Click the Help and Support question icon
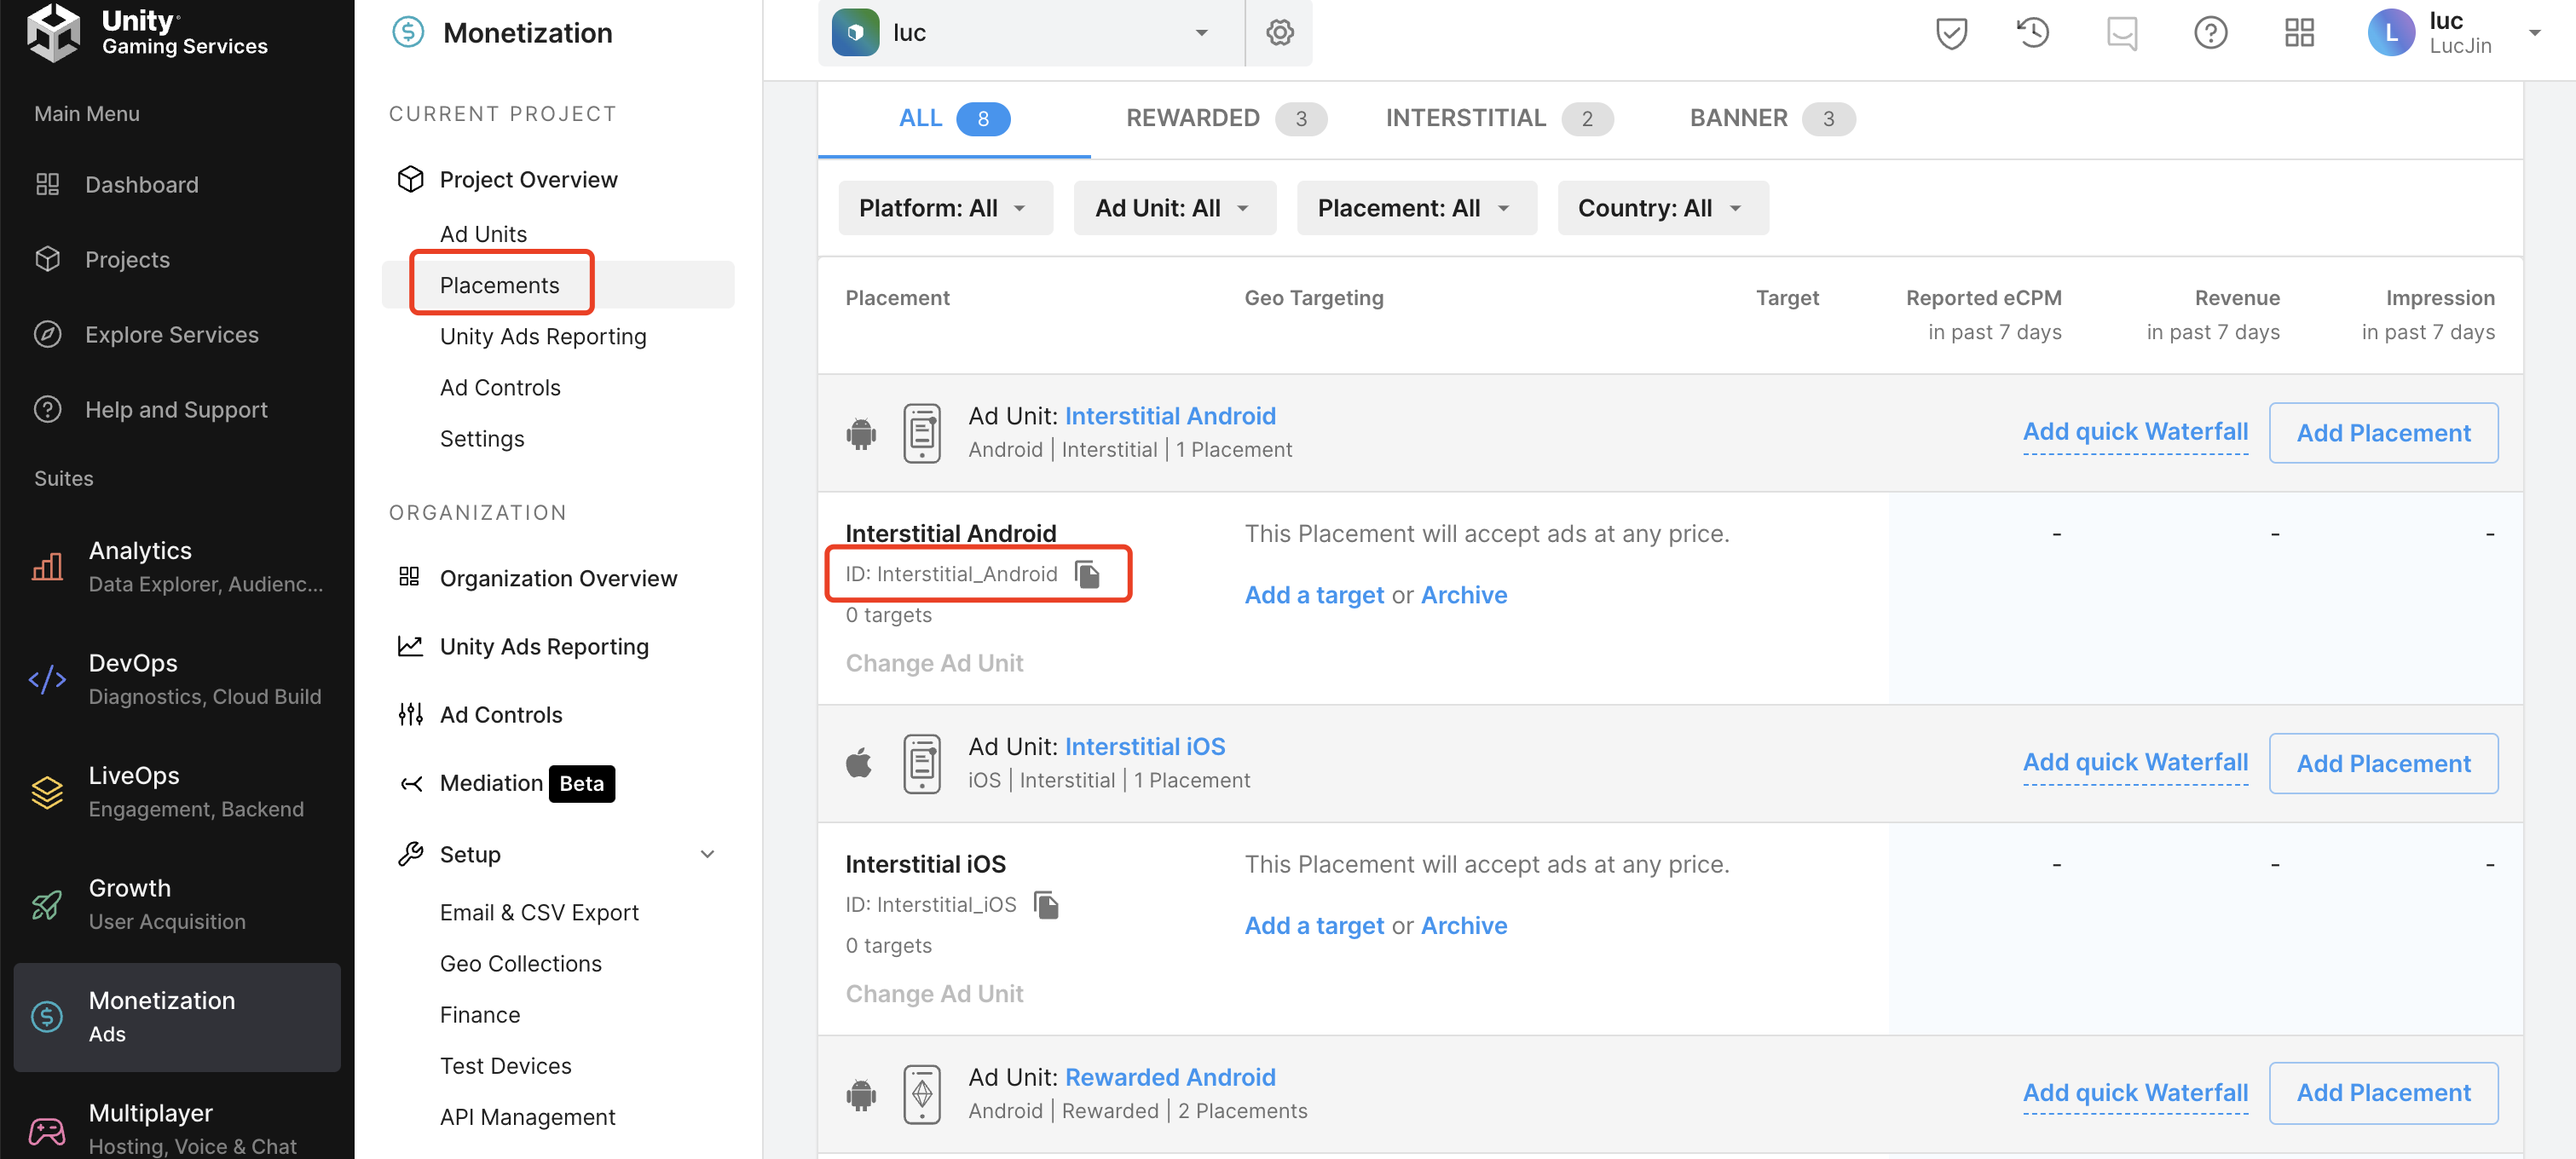 (x=47, y=409)
